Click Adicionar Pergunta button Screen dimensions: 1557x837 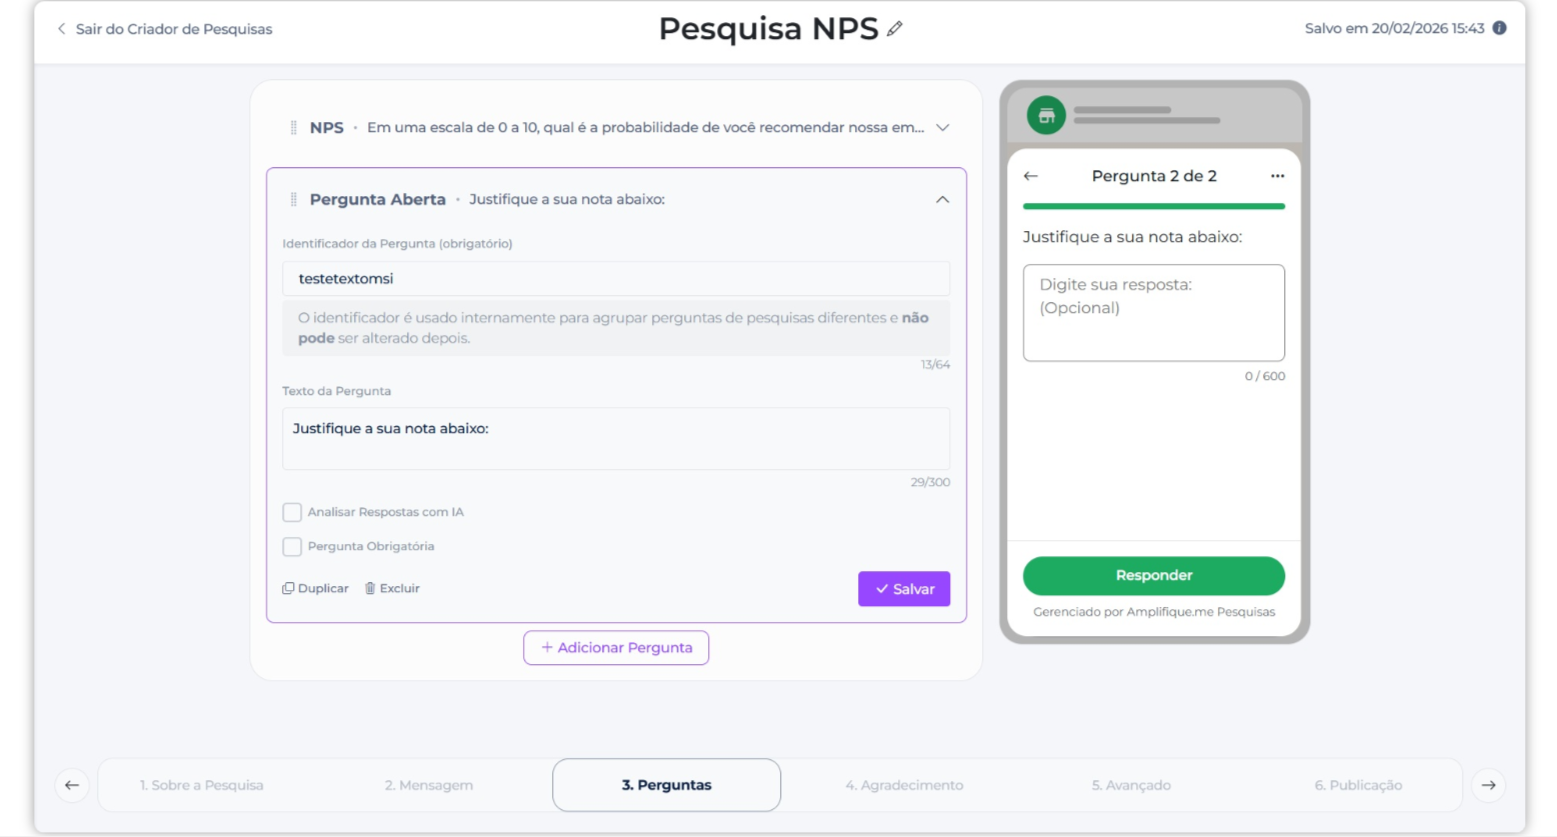coord(616,648)
